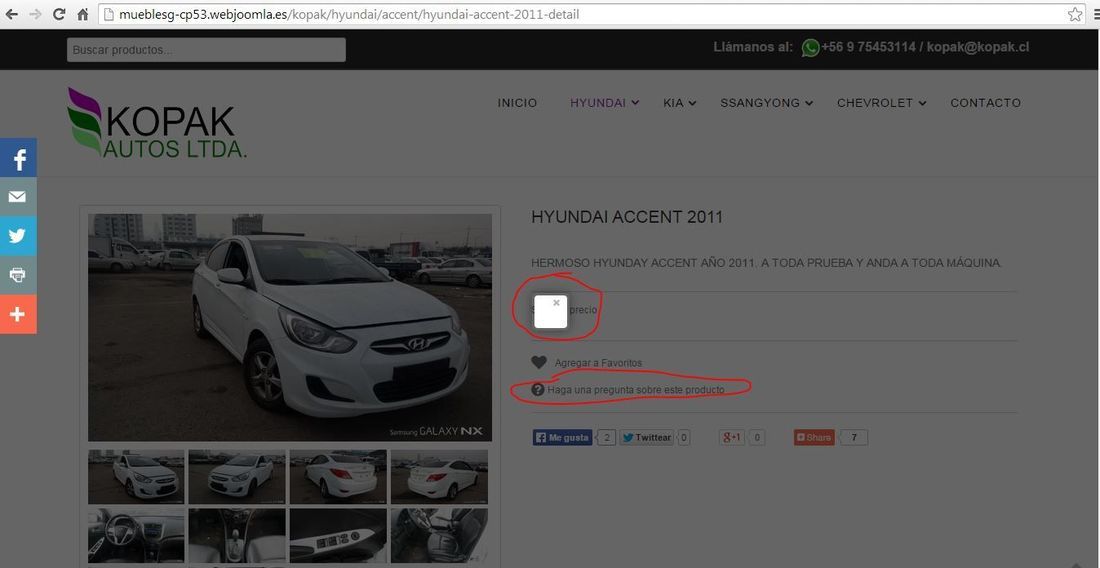The image size is (1100, 568).
Task: Open the KIA menu item
Action: coord(673,103)
